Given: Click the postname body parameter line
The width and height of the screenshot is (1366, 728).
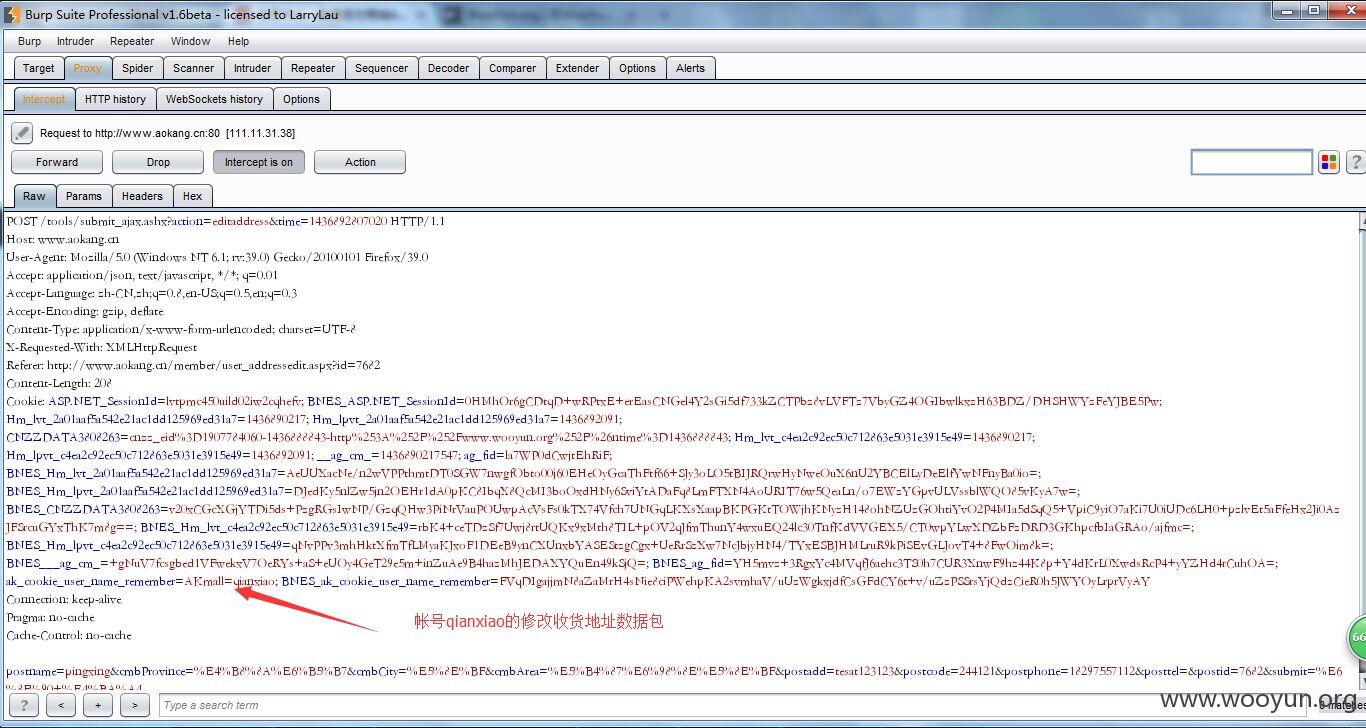Looking at the screenshot, I should click(x=675, y=671).
